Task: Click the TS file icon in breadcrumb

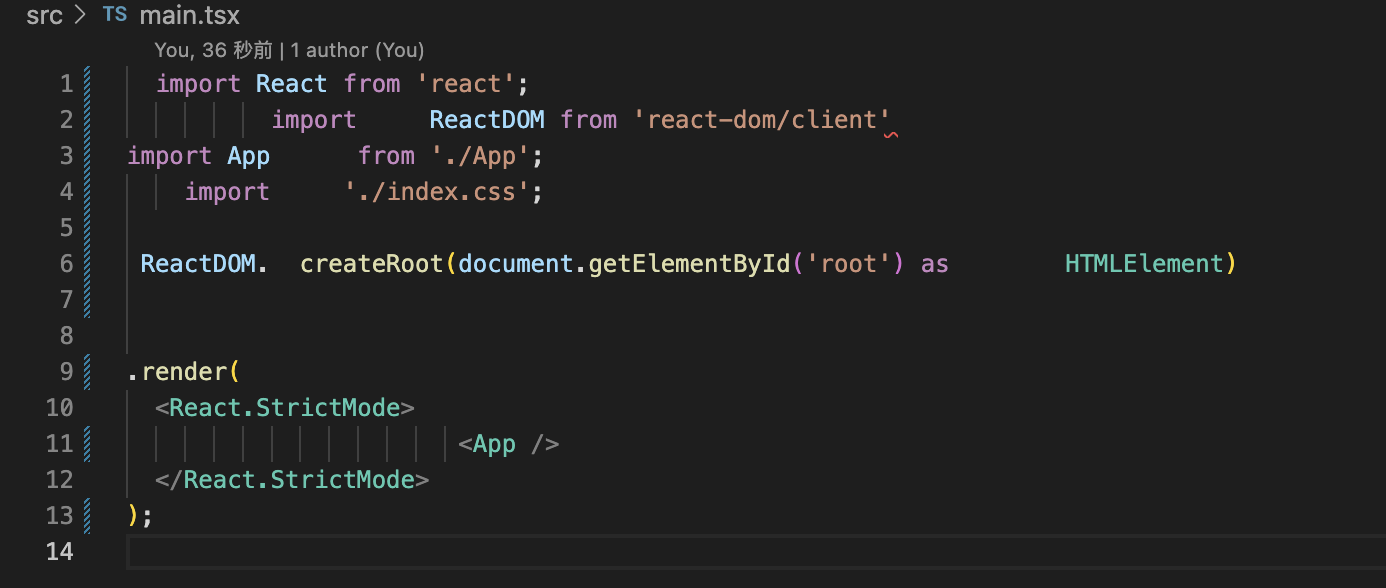Action: coord(115,16)
